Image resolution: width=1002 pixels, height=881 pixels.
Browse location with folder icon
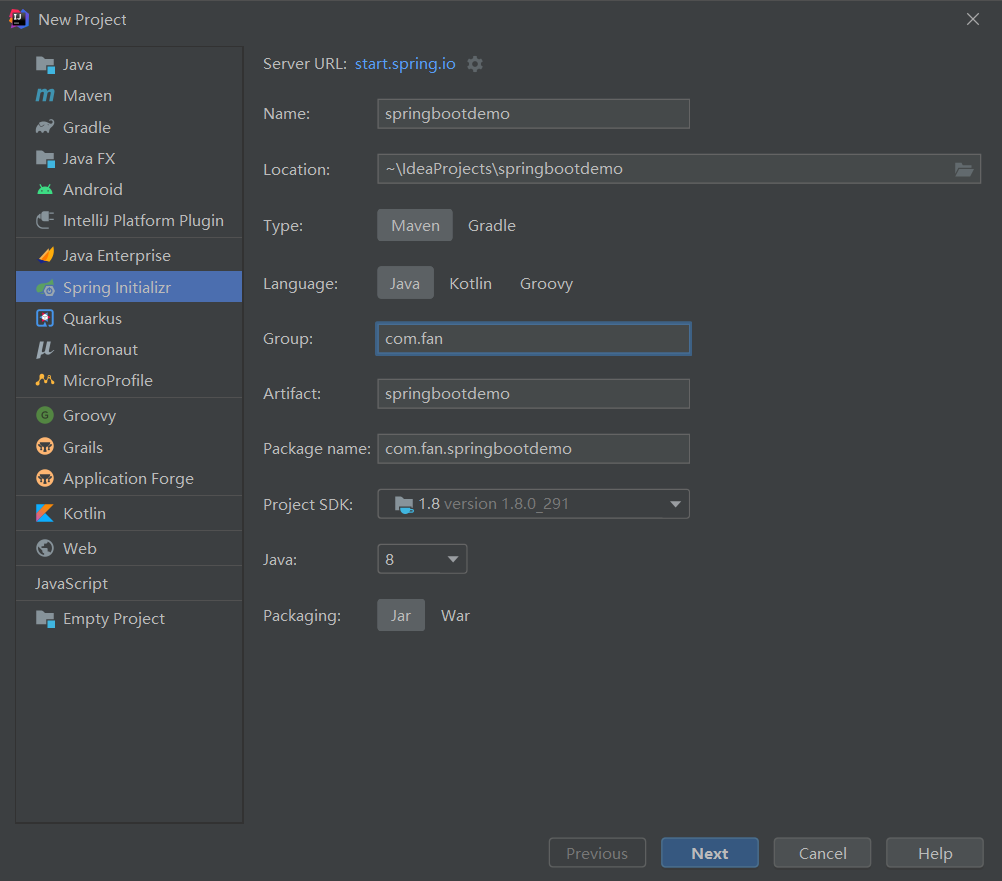coord(963,169)
